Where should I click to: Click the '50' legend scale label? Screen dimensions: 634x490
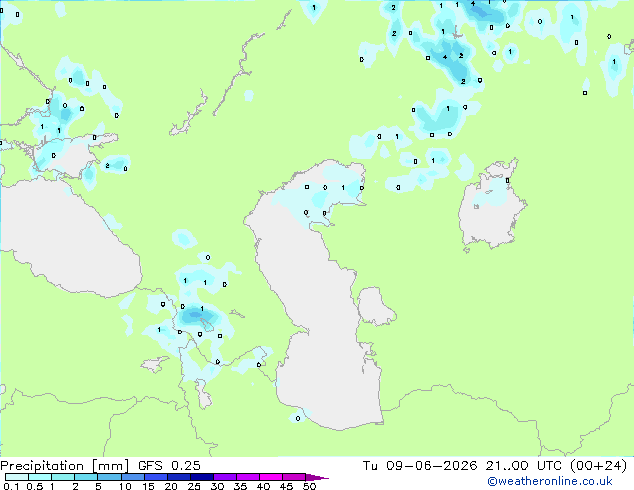(x=309, y=486)
